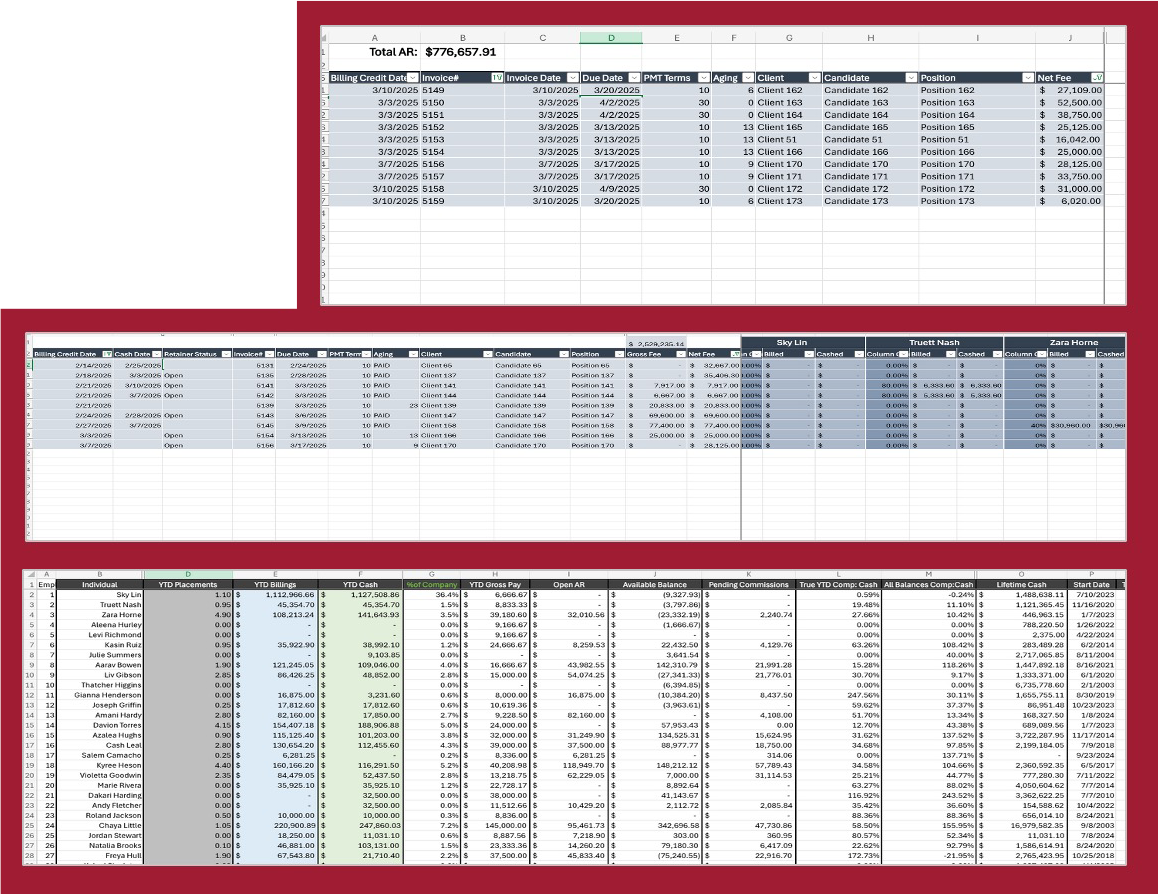Select the 3/20/2025 due date for invoice 5149

(611, 90)
